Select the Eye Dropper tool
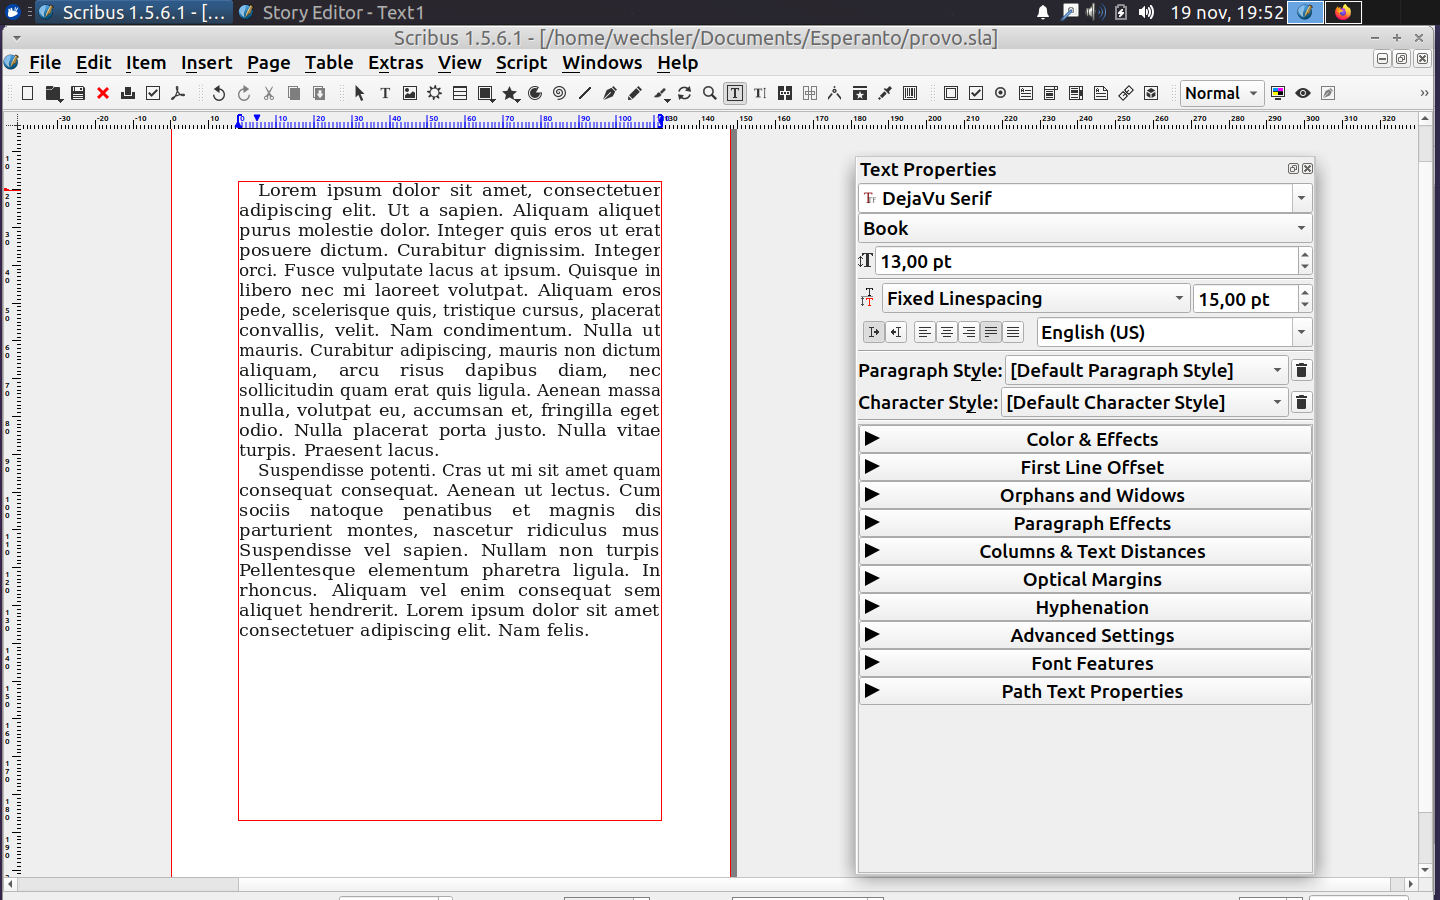1440x900 pixels. click(885, 93)
